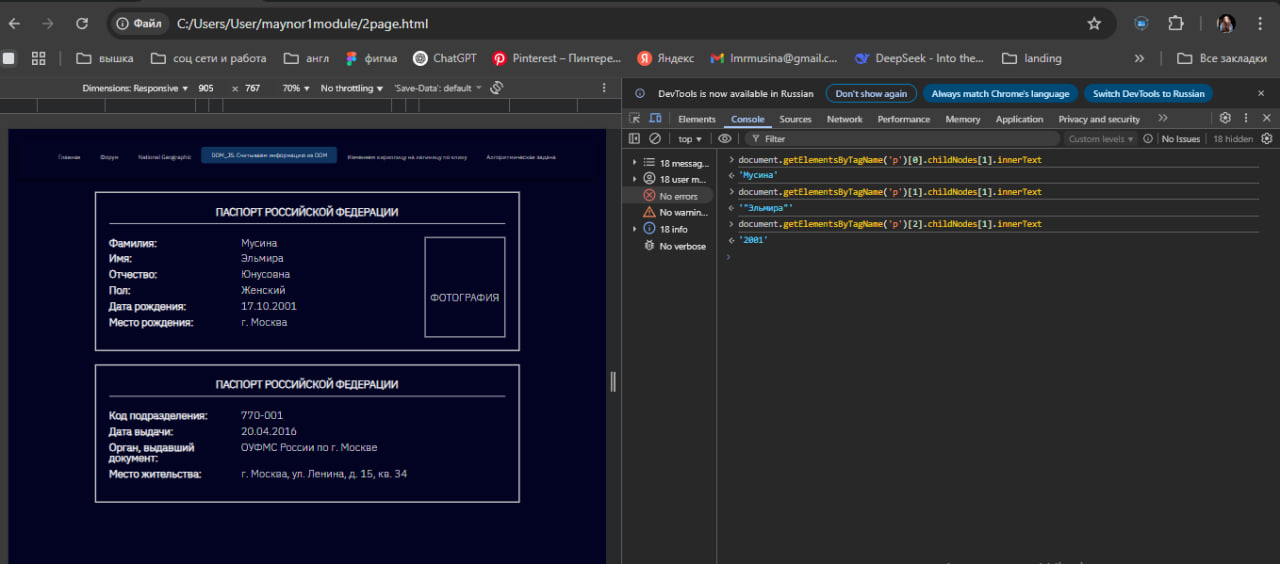Open console settings gear next to hidden count
The height and width of the screenshot is (564, 1280).
pos(1267,139)
